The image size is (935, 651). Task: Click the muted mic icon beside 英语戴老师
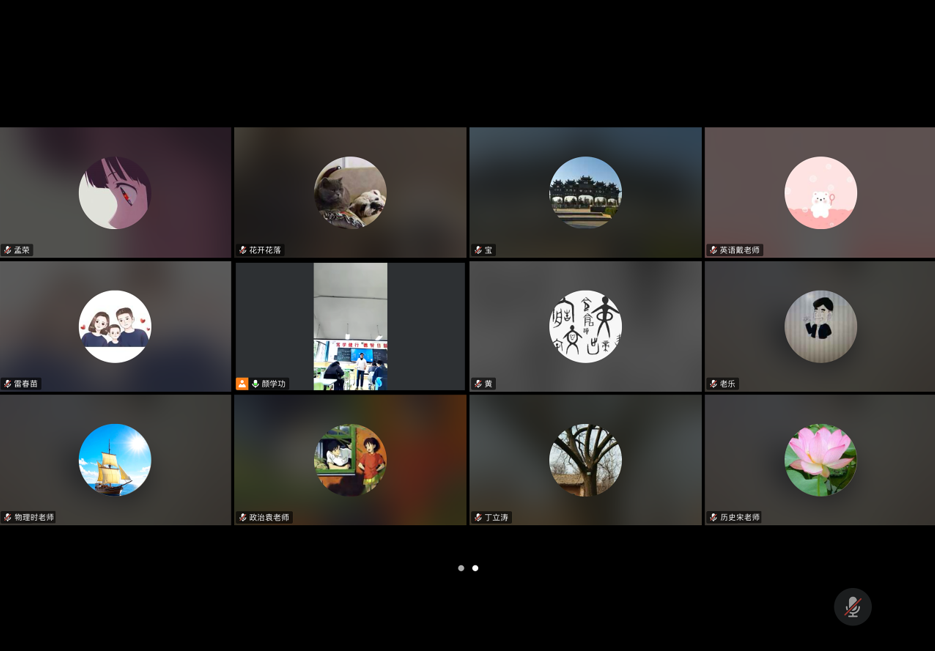pyautogui.click(x=713, y=250)
